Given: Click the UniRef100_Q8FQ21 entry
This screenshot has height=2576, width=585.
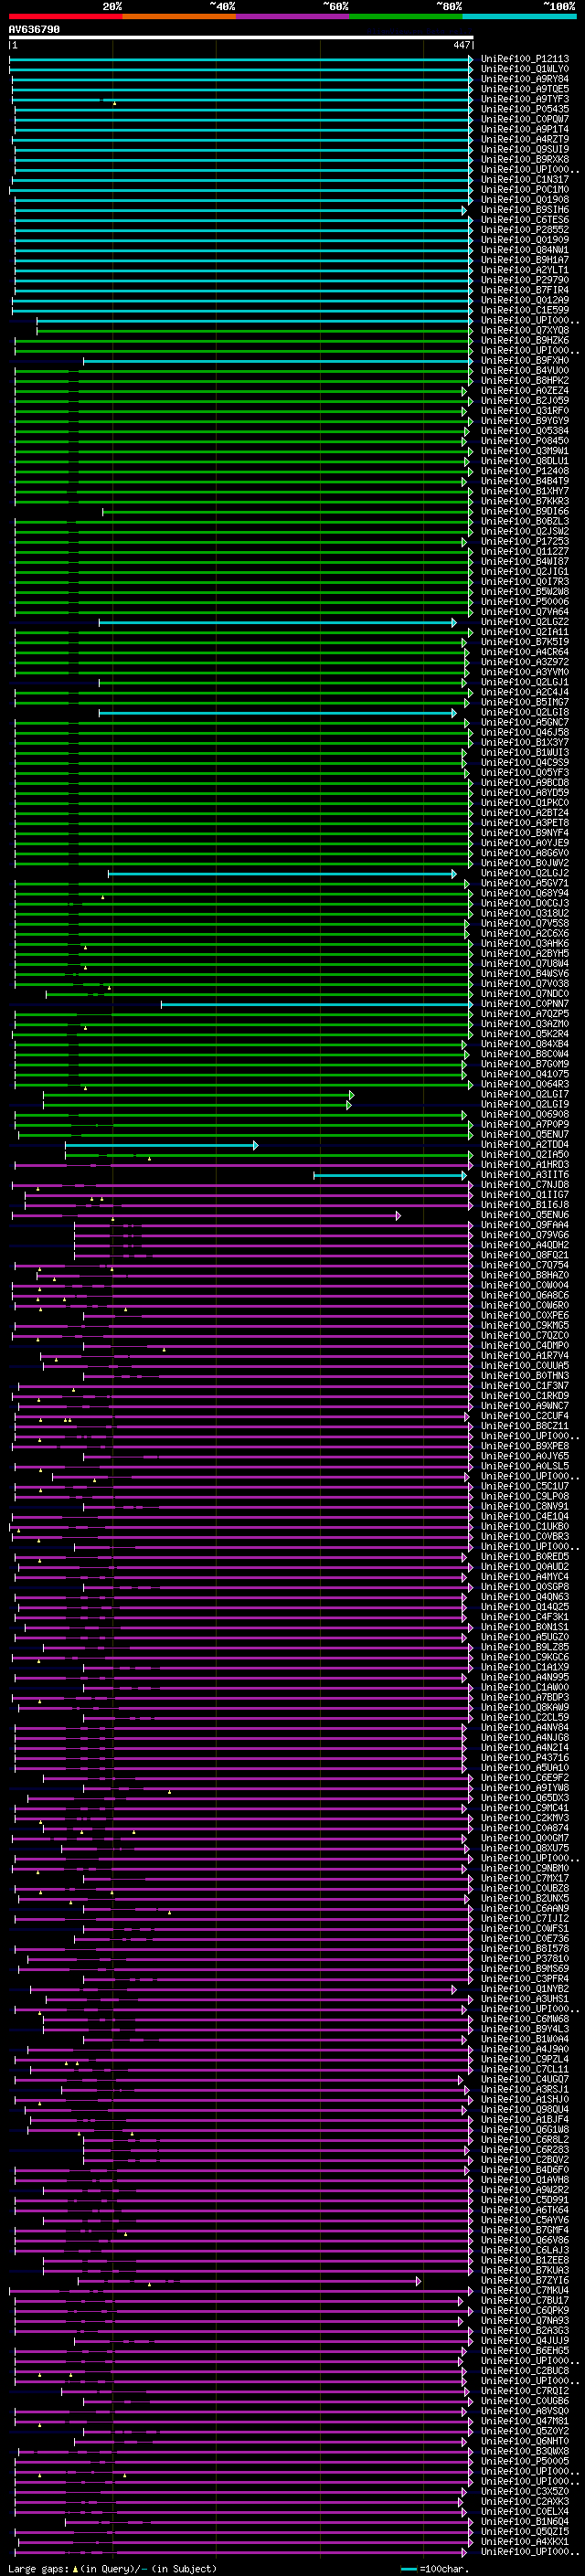Looking at the screenshot, I should pyautogui.click(x=525, y=1255).
